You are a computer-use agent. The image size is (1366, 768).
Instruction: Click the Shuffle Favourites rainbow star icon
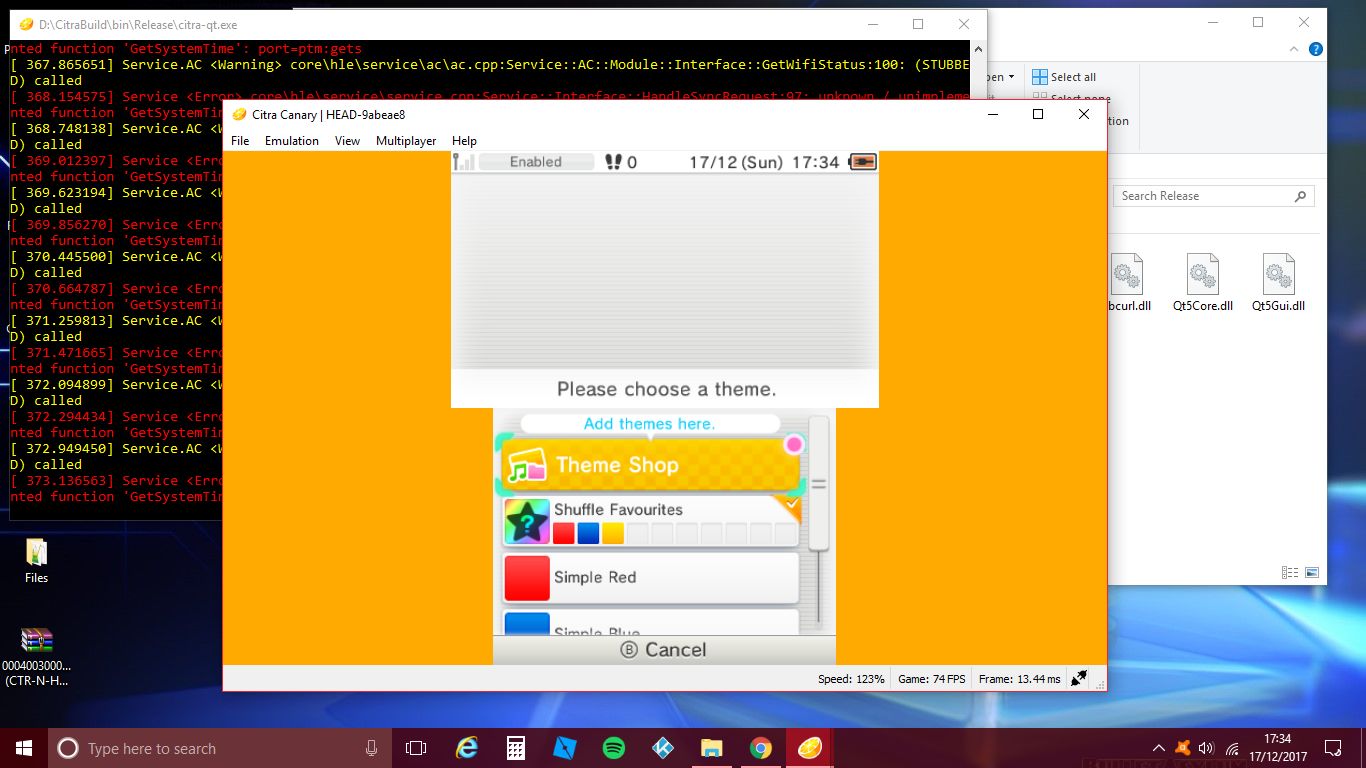pos(527,522)
